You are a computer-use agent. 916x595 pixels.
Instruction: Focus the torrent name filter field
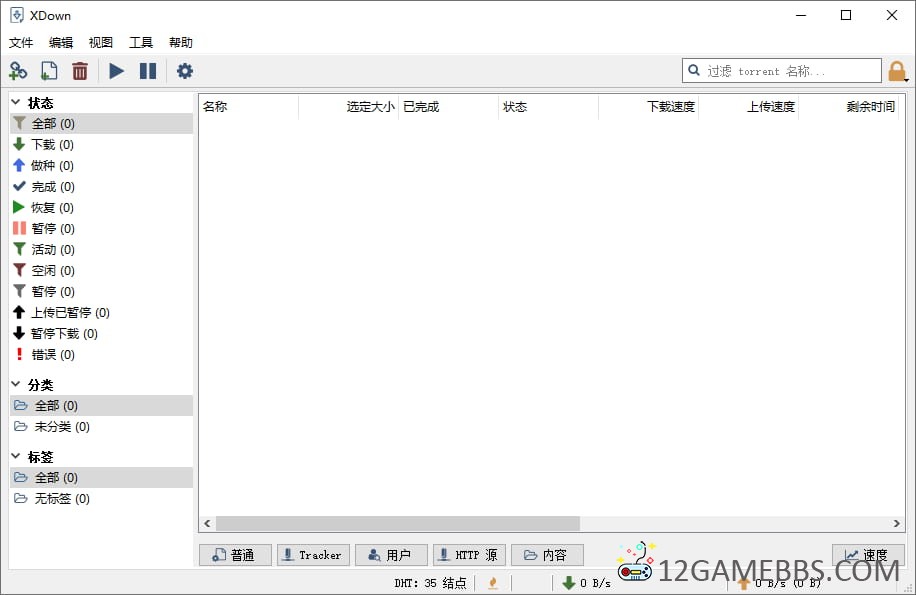tap(782, 71)
